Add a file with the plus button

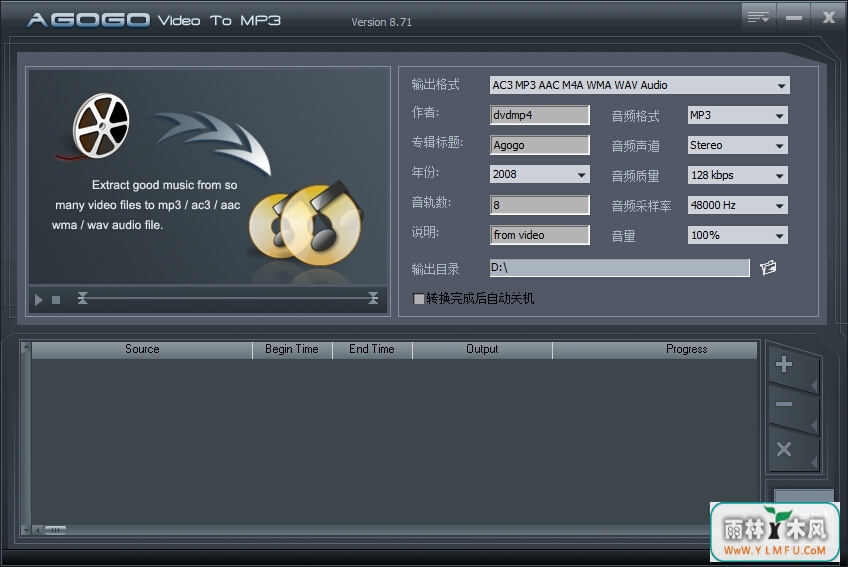(x=784, y=364)
